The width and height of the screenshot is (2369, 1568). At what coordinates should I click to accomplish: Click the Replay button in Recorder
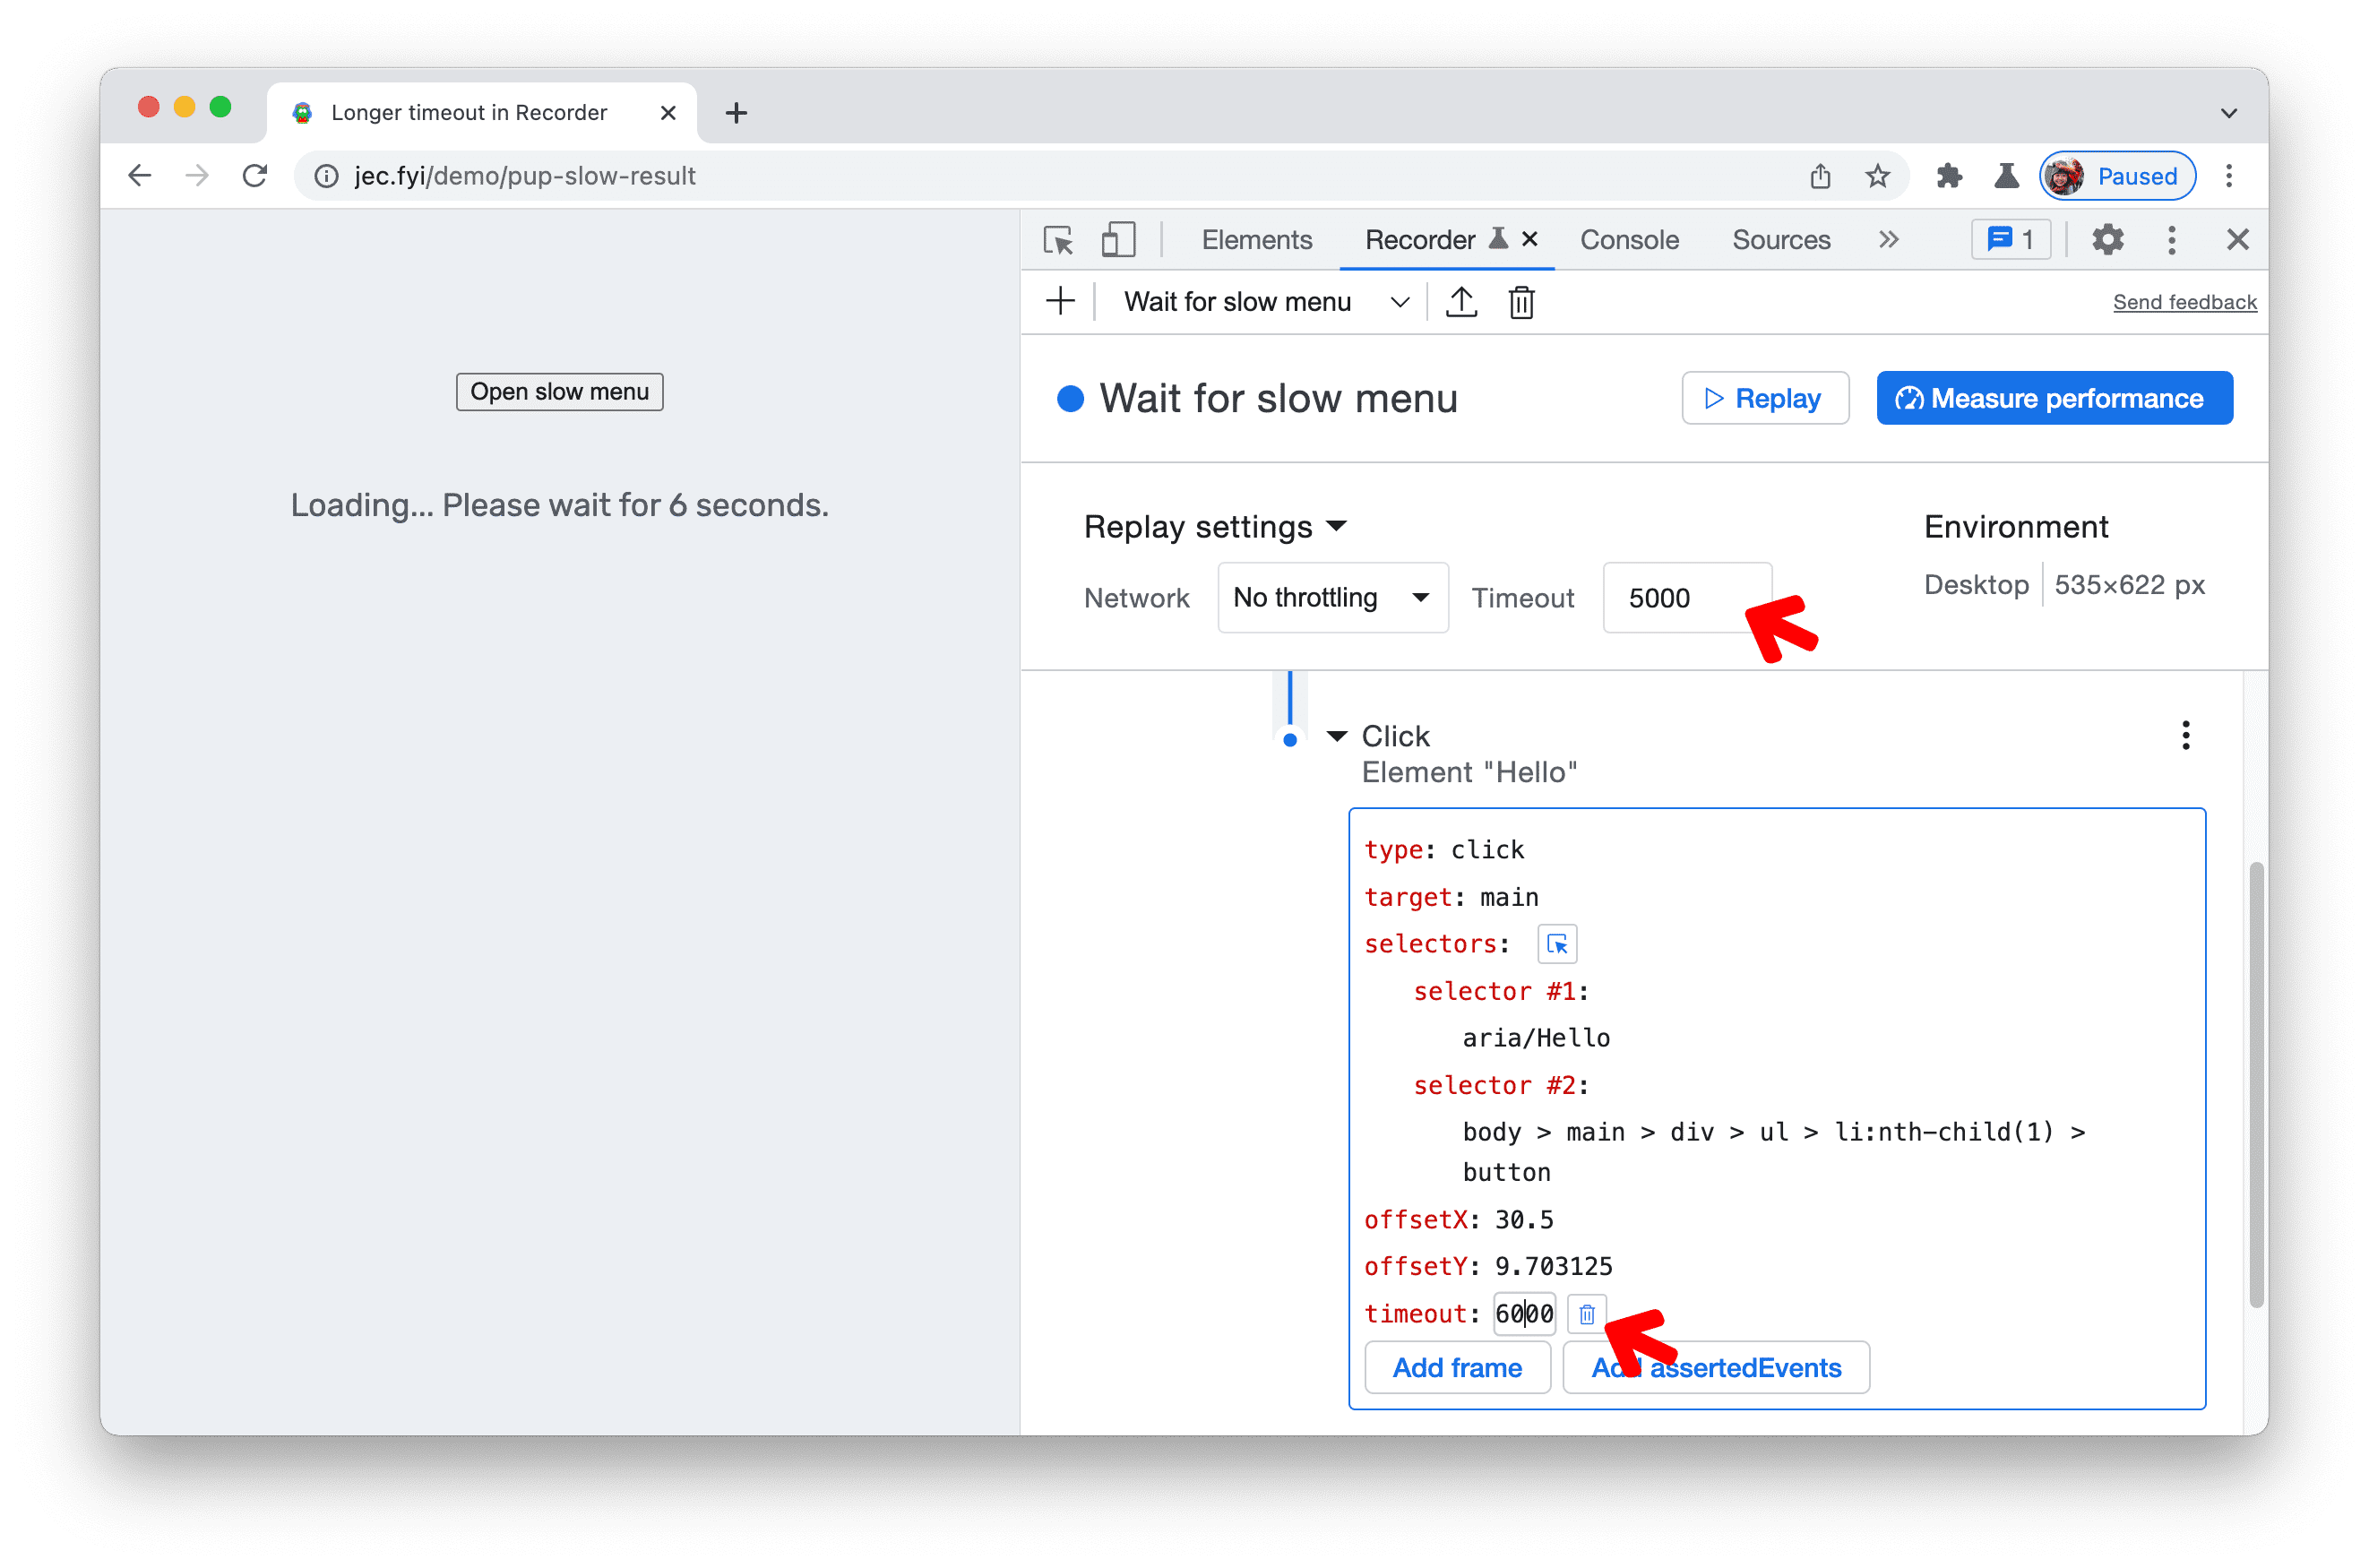point(1763,397)
